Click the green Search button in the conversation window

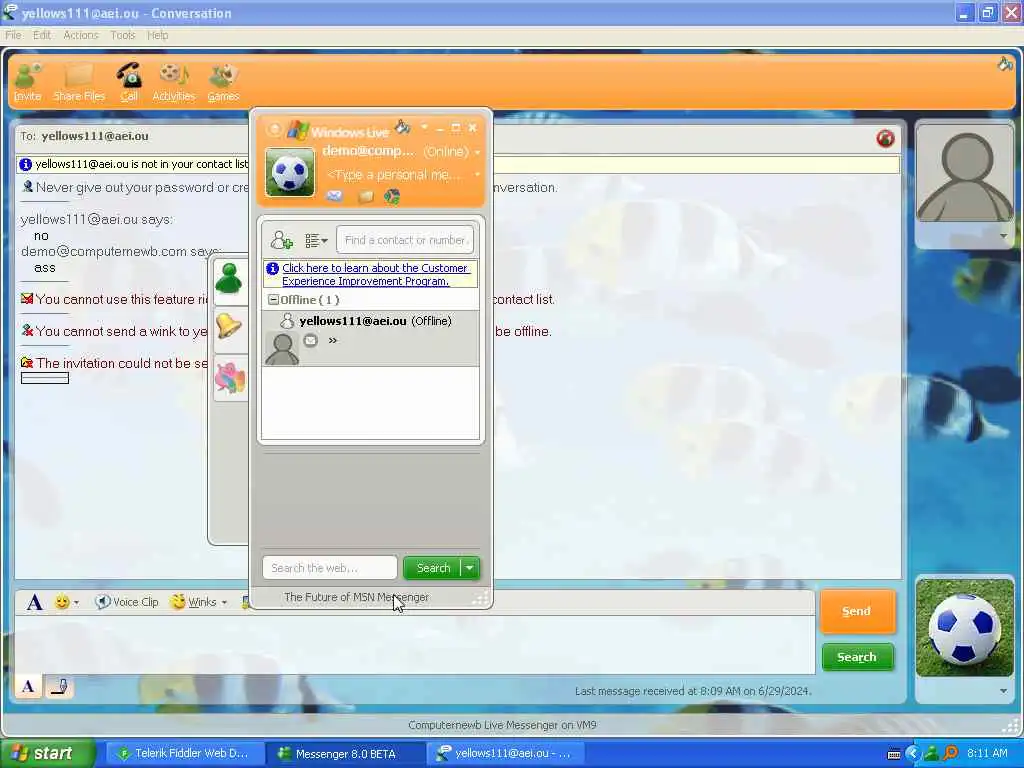point(857,657)
